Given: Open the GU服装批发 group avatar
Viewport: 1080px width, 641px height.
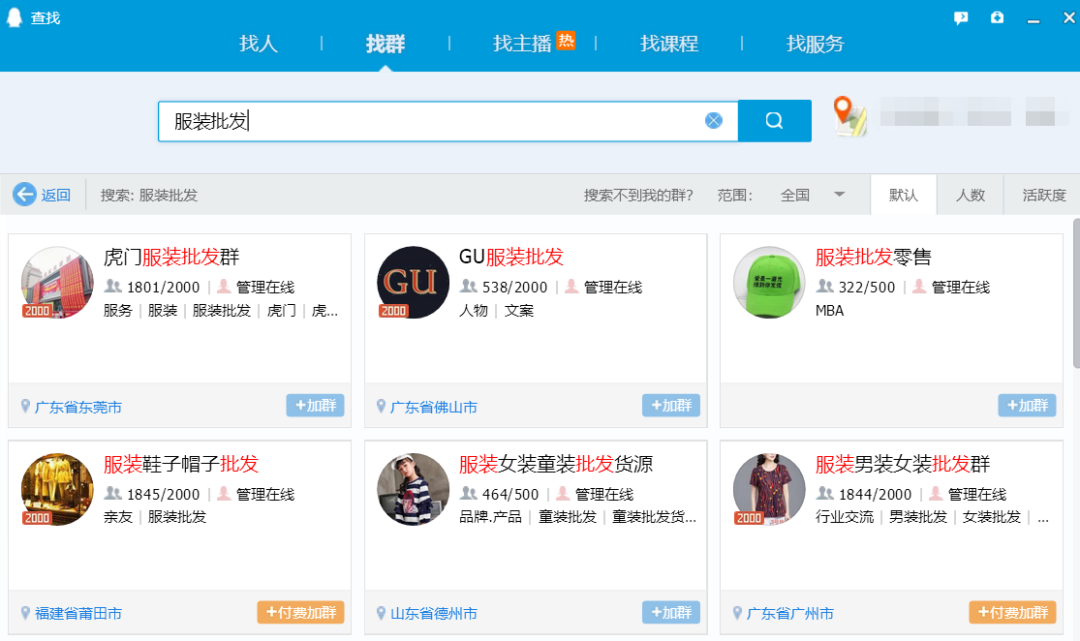Looking at the screenshot, I should [413, 282].
